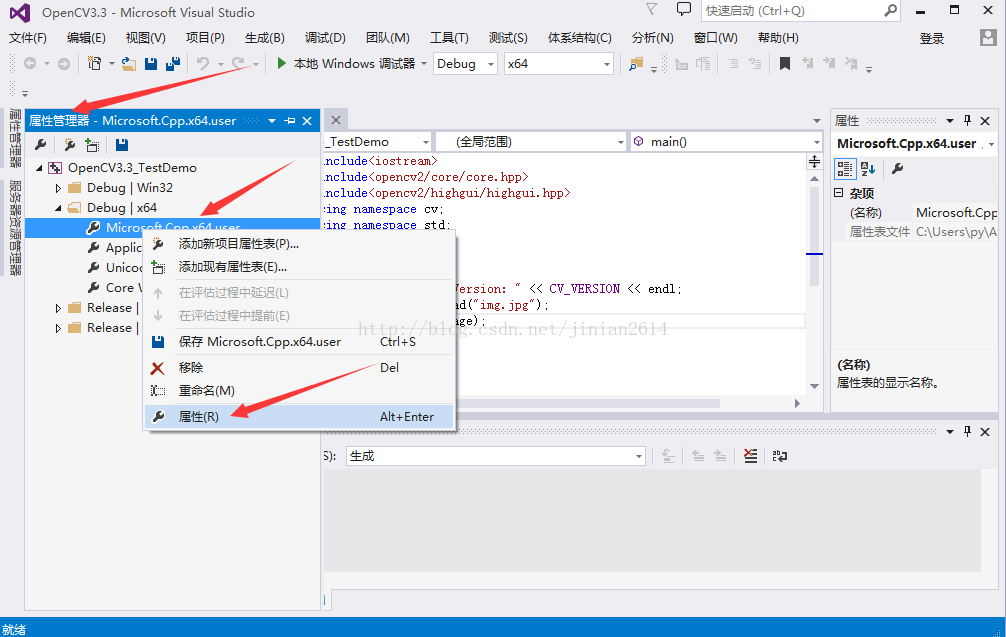Screen dimensions: 1006x637
Task: Click the undo arrow toolbar icon
Action: tap(203, 64)
